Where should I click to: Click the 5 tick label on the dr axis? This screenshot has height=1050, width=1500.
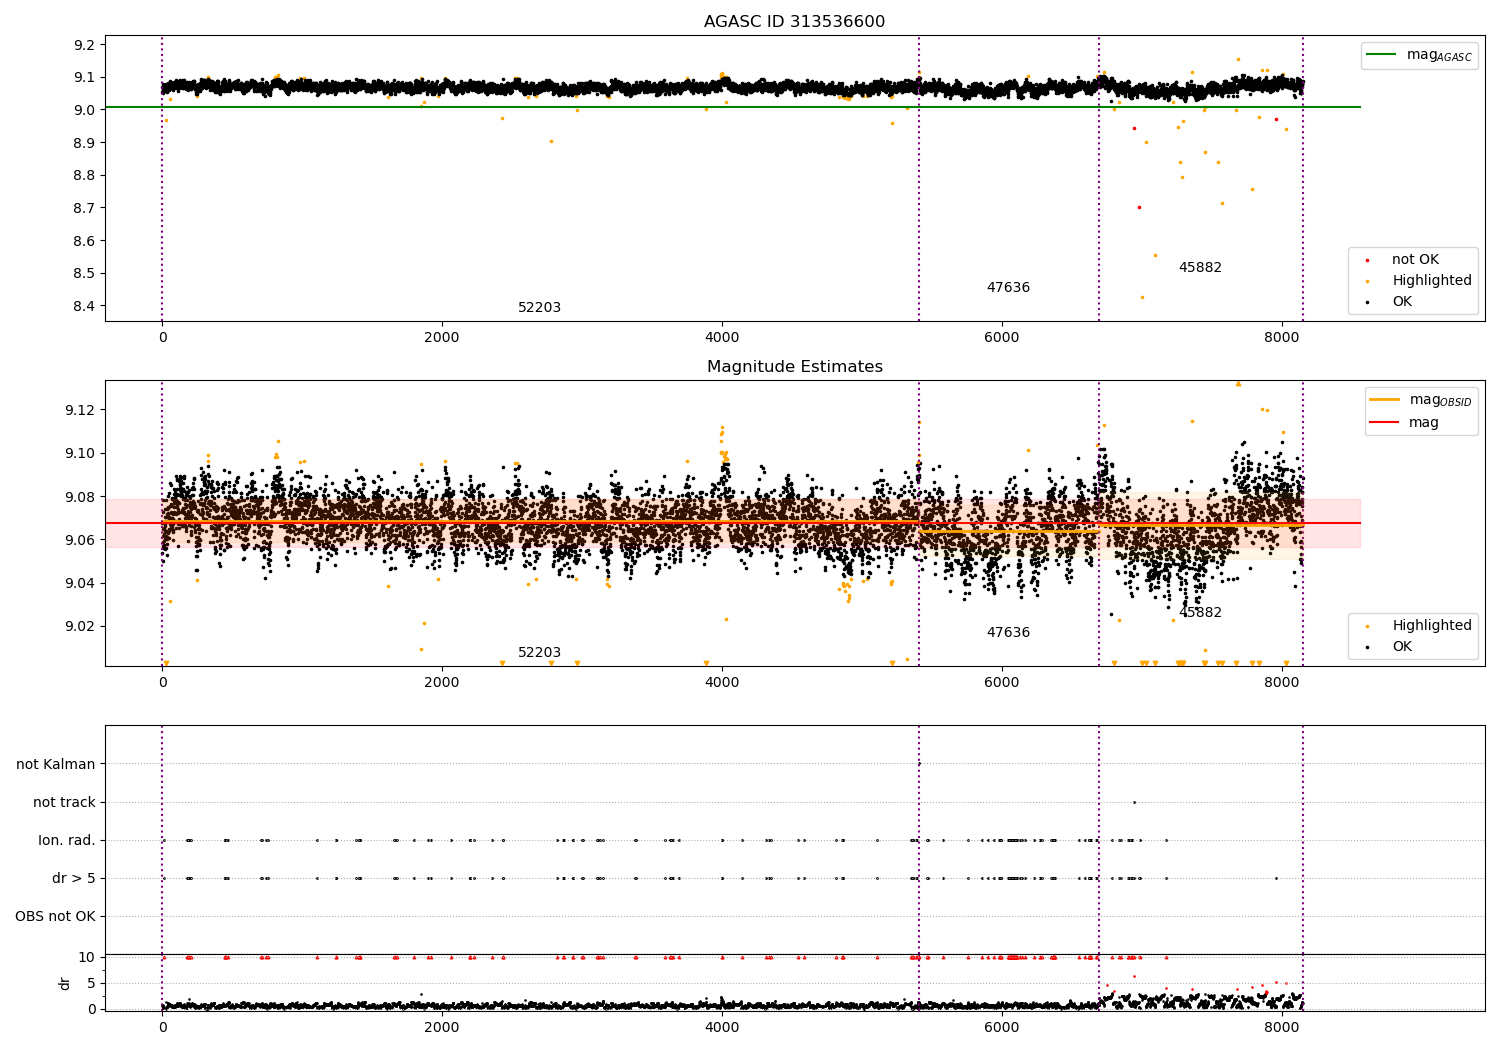click(91, 984)
